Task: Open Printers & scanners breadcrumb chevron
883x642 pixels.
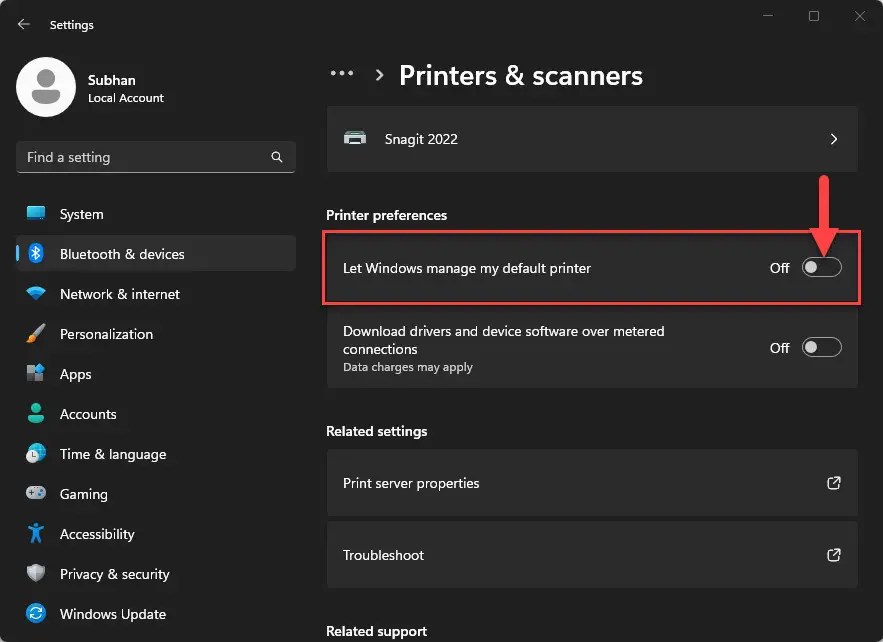Action: coord(379,74)
